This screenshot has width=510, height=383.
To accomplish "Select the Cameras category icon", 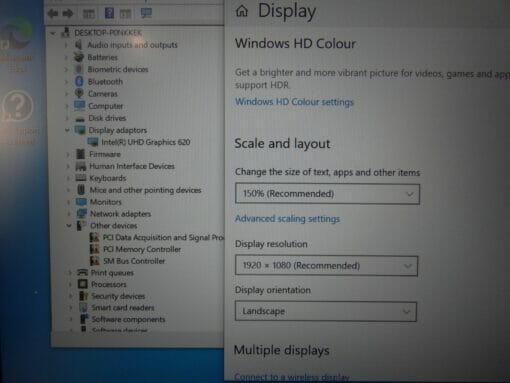I will 79,93.
